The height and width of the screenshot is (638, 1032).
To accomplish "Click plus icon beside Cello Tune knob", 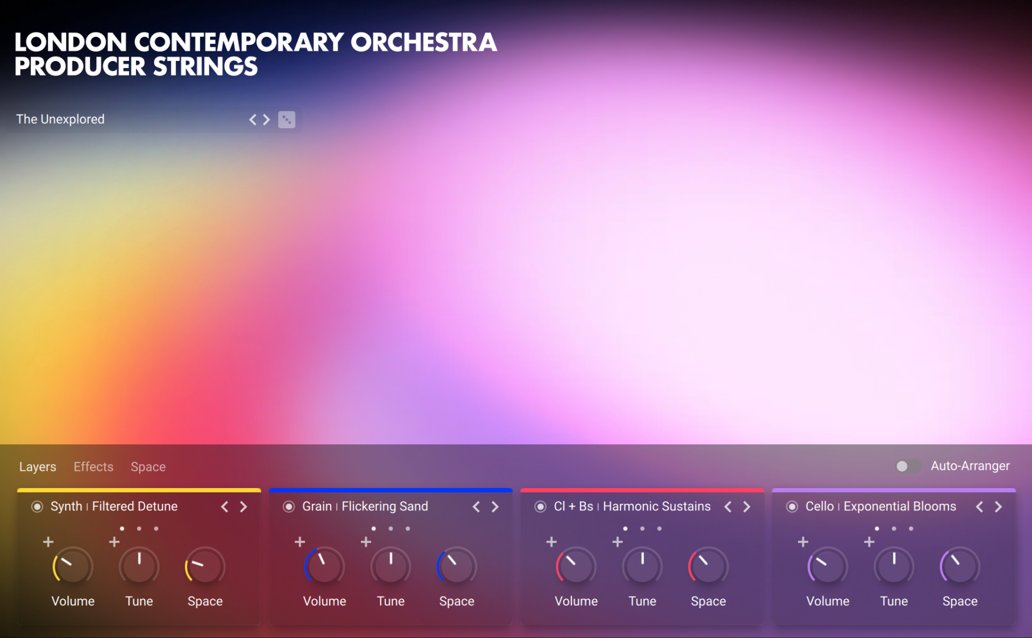I will click(869, 542).
